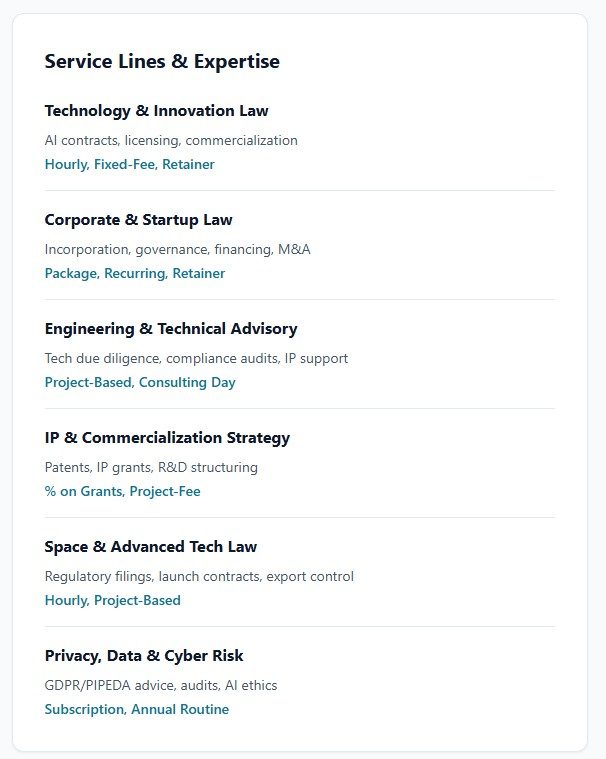
Task: Click the Service Lines & Expertise heading
Action: [x=162, y=62]
